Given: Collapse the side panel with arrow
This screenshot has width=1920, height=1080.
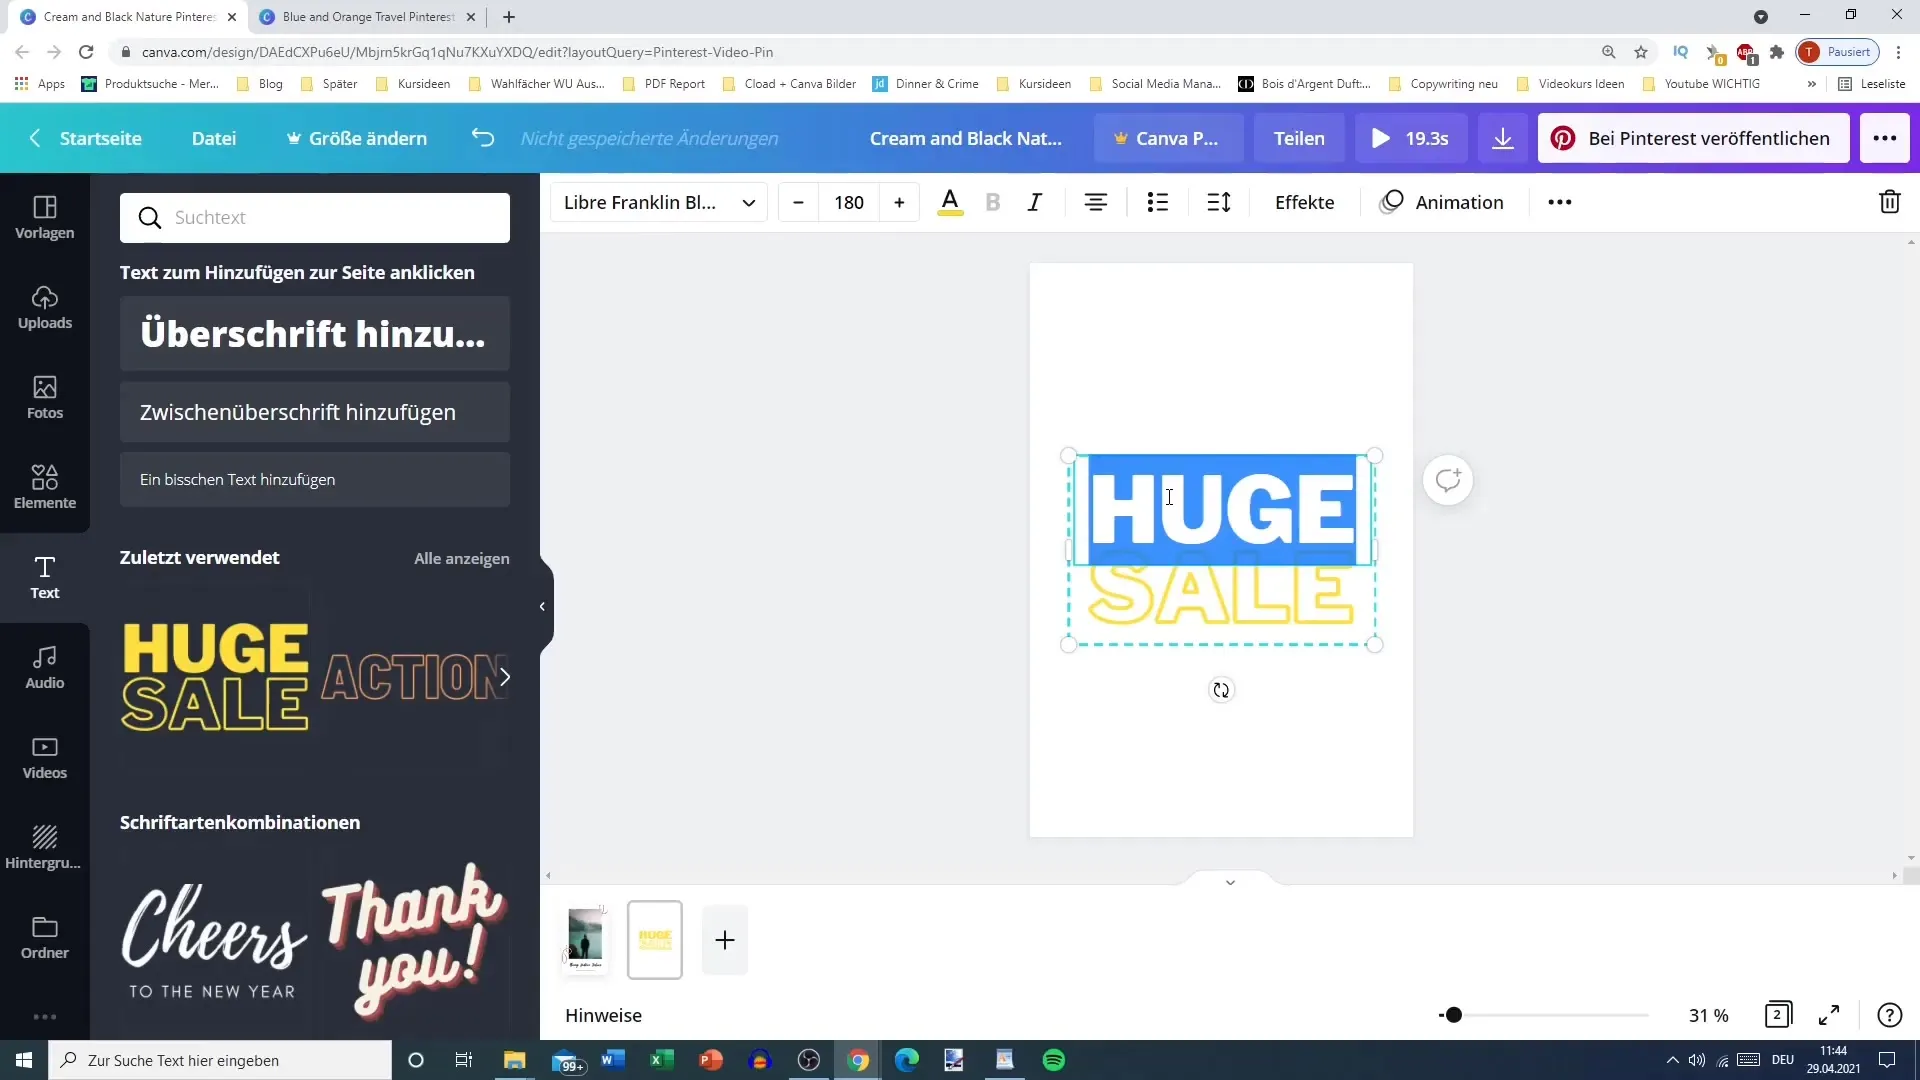Looking at the screenshot, I should pos(542,606).
